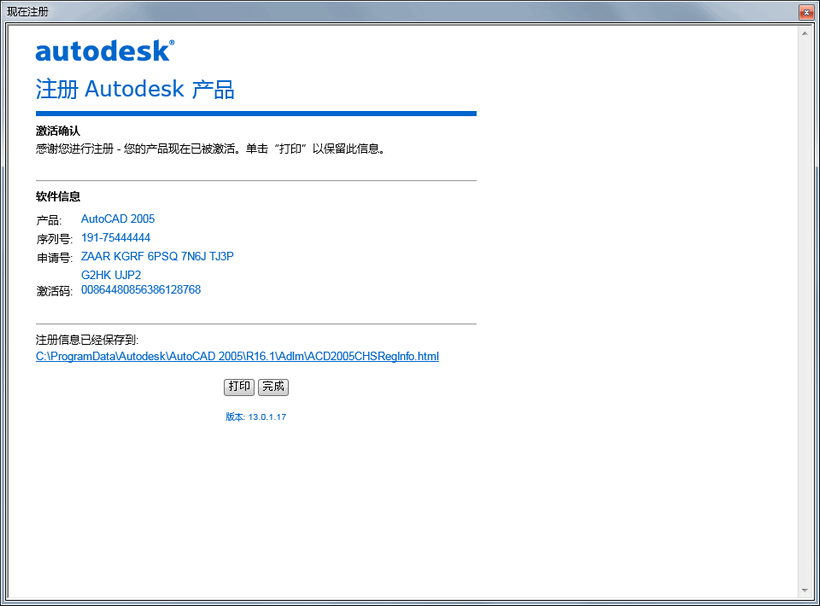Click the 打印 button to print
Viewport: 820px width, 606px height.
(x=238, y=386)
